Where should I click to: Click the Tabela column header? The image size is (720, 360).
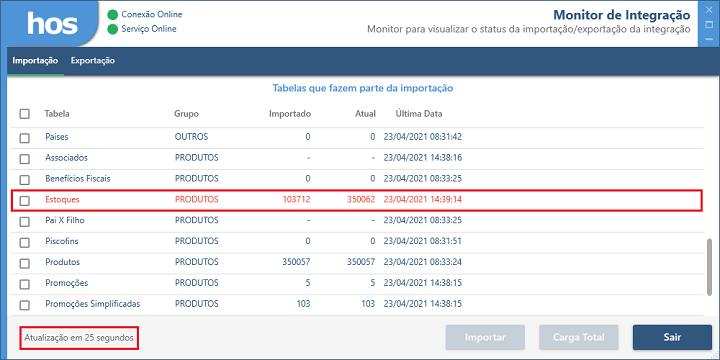click(x=57, y=114)
